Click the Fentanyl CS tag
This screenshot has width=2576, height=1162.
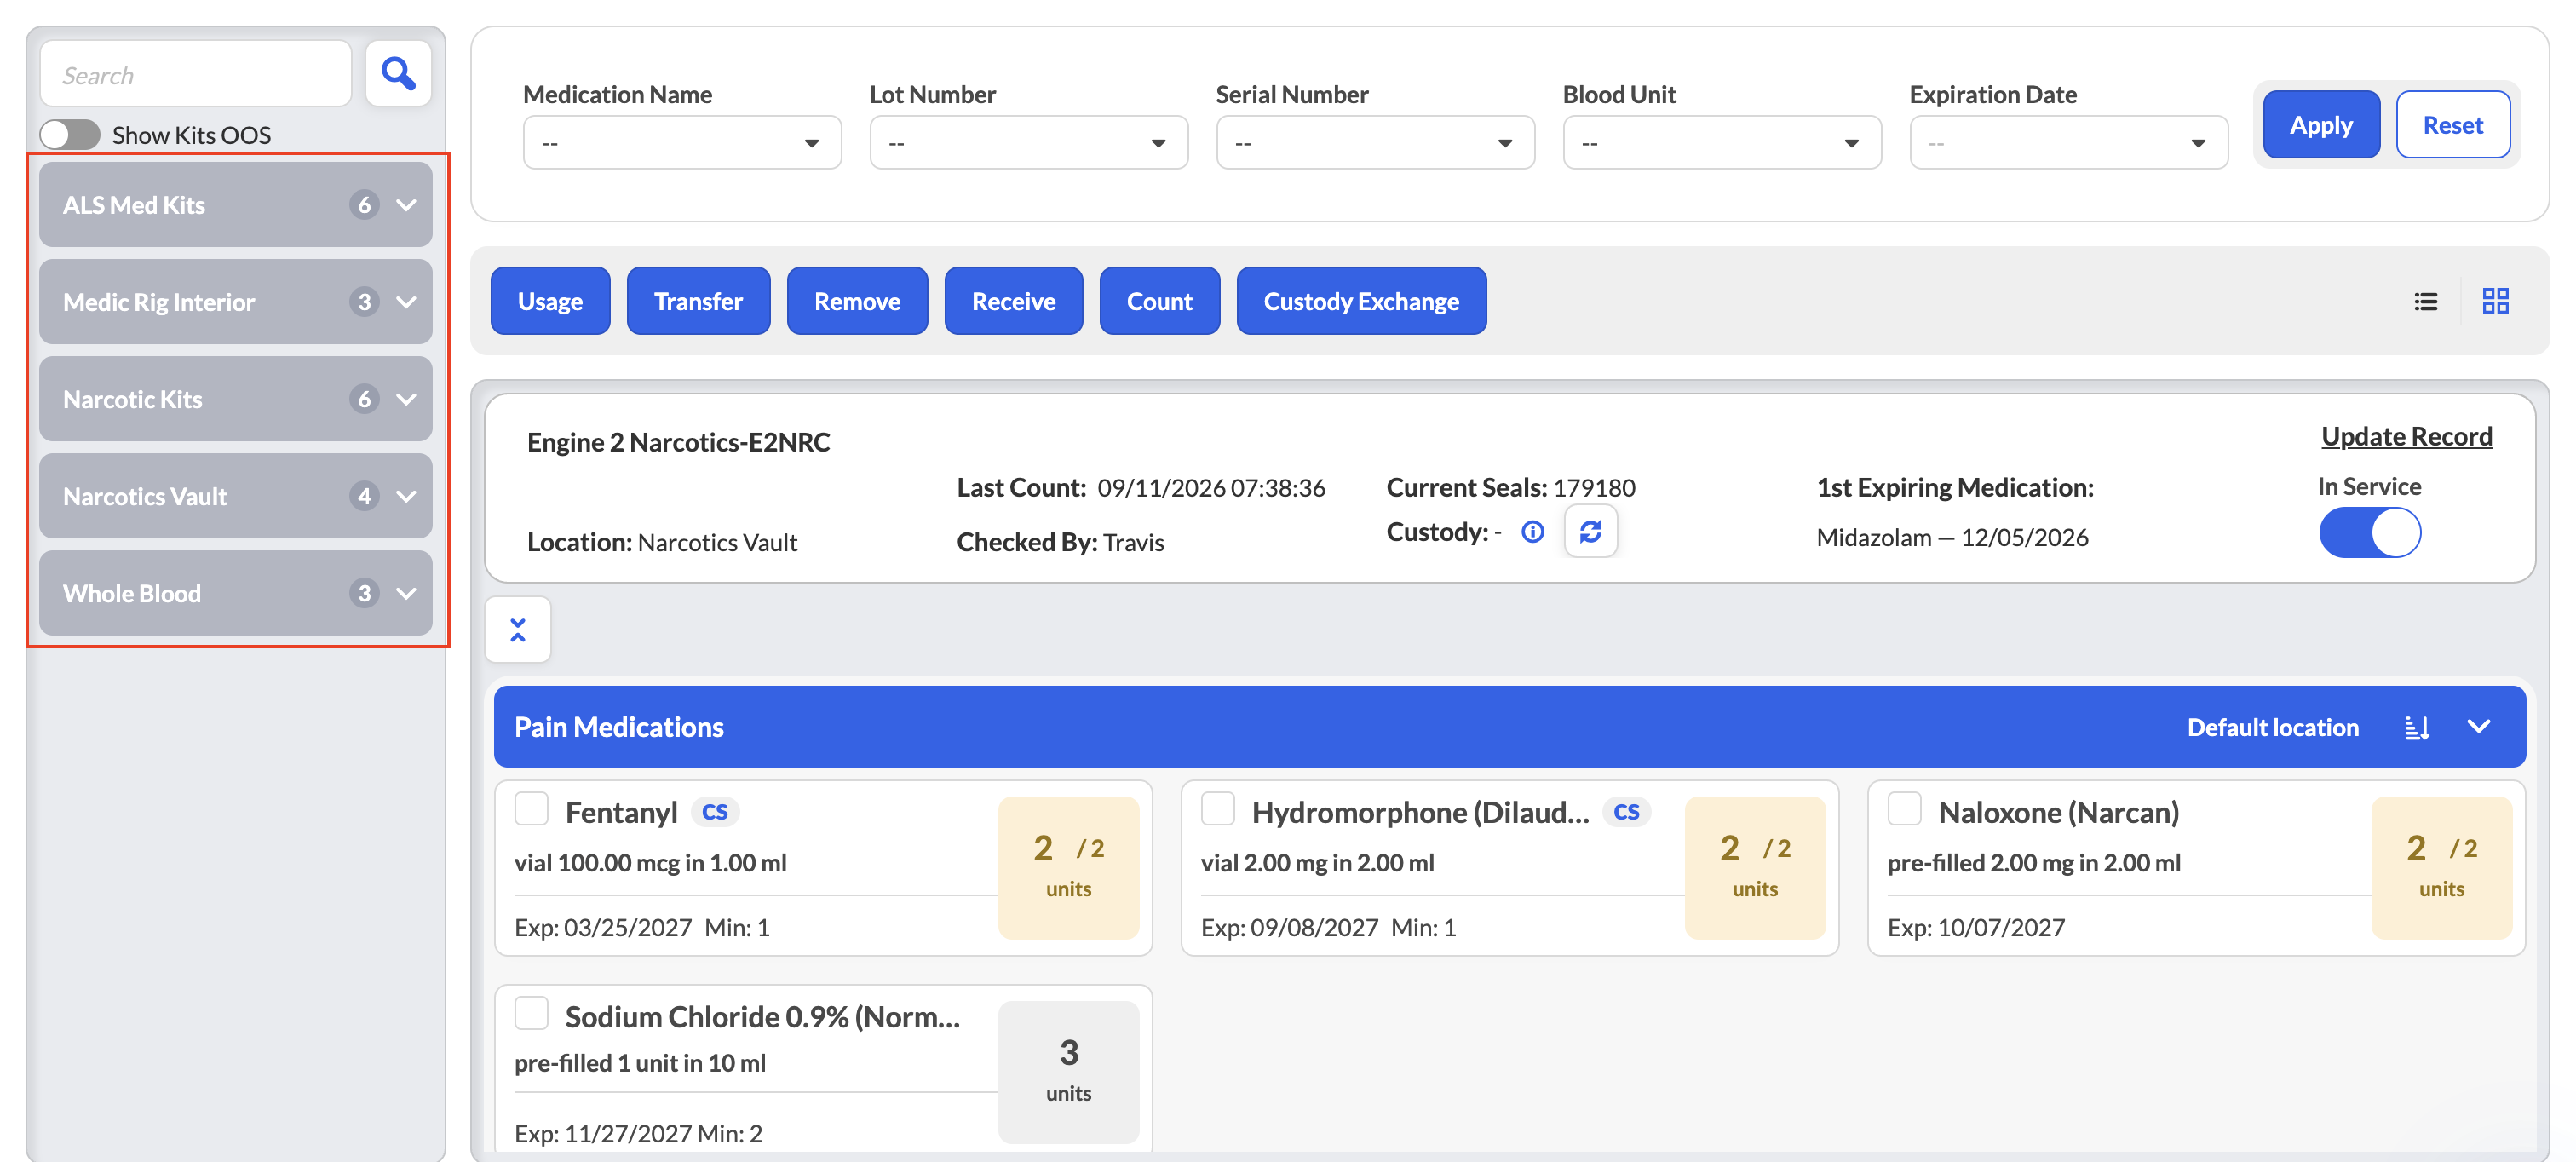[x=714, y=812]
